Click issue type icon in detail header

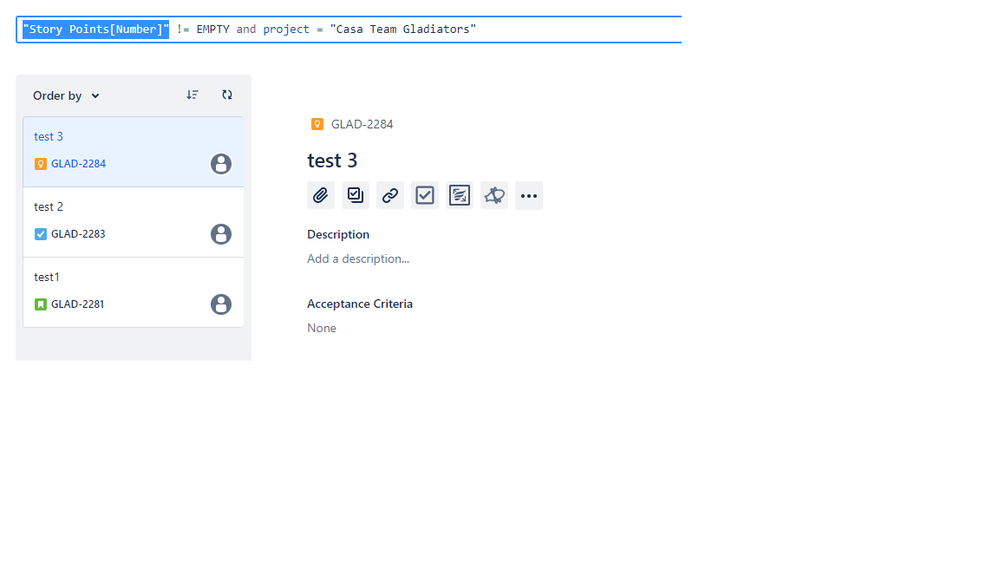coord(317,124)
